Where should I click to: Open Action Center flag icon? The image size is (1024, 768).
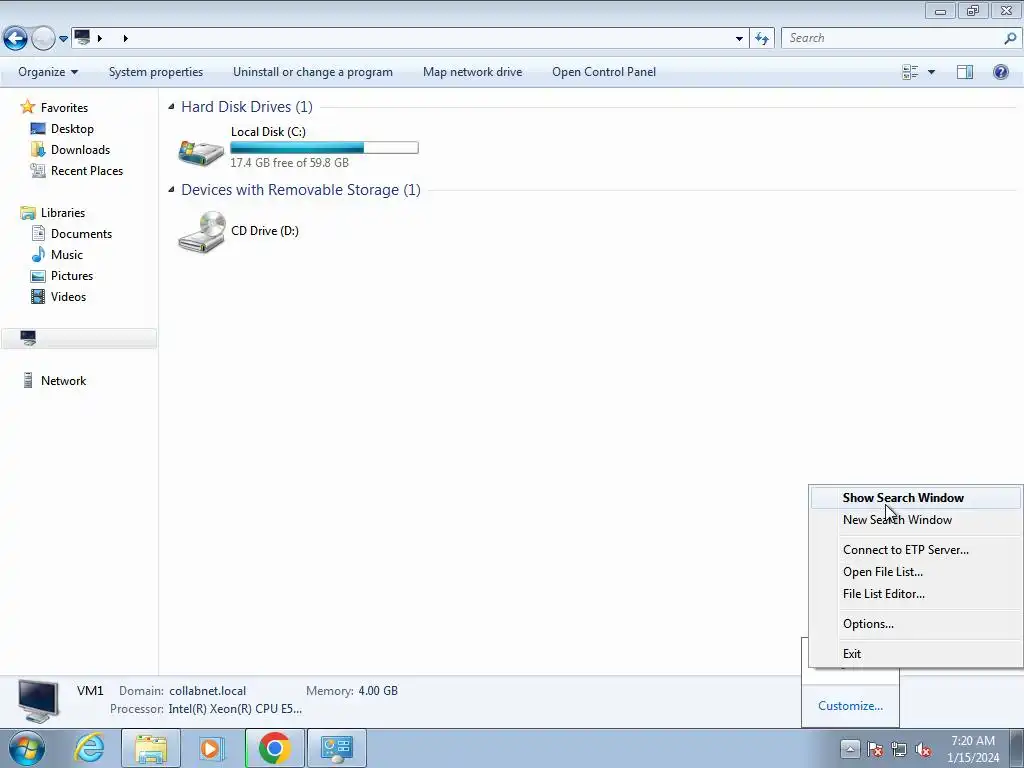tap(874, 750)
